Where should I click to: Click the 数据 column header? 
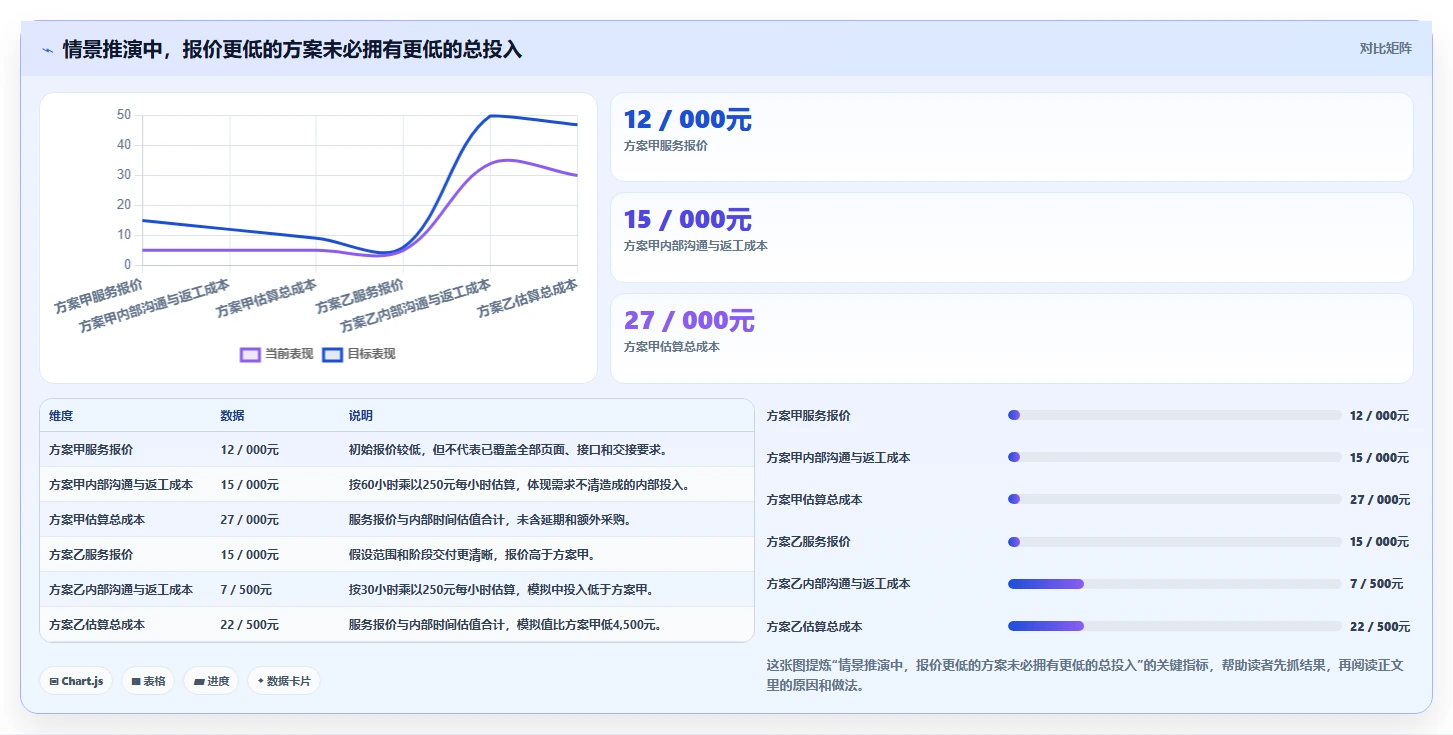232,416
